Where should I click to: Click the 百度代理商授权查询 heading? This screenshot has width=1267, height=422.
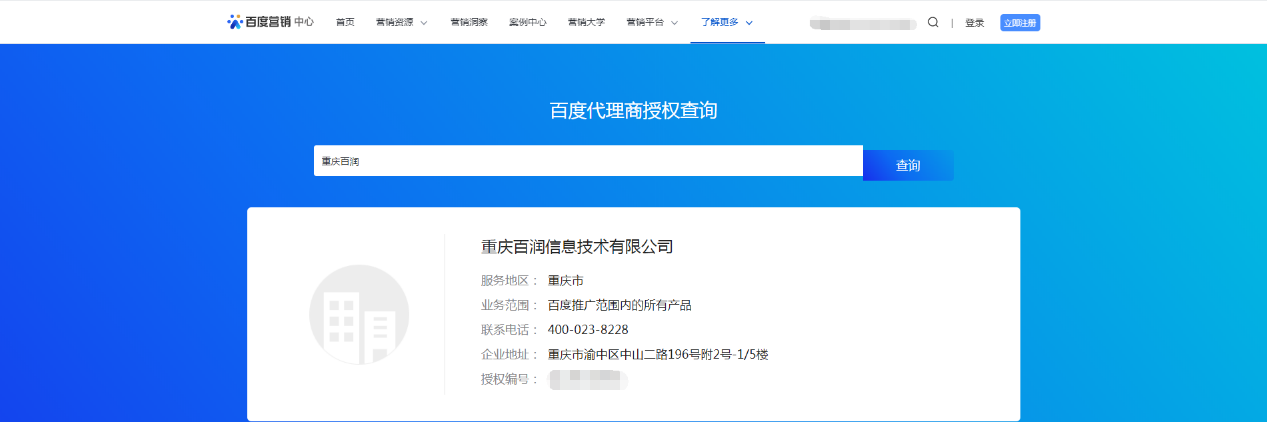(634, 111)
